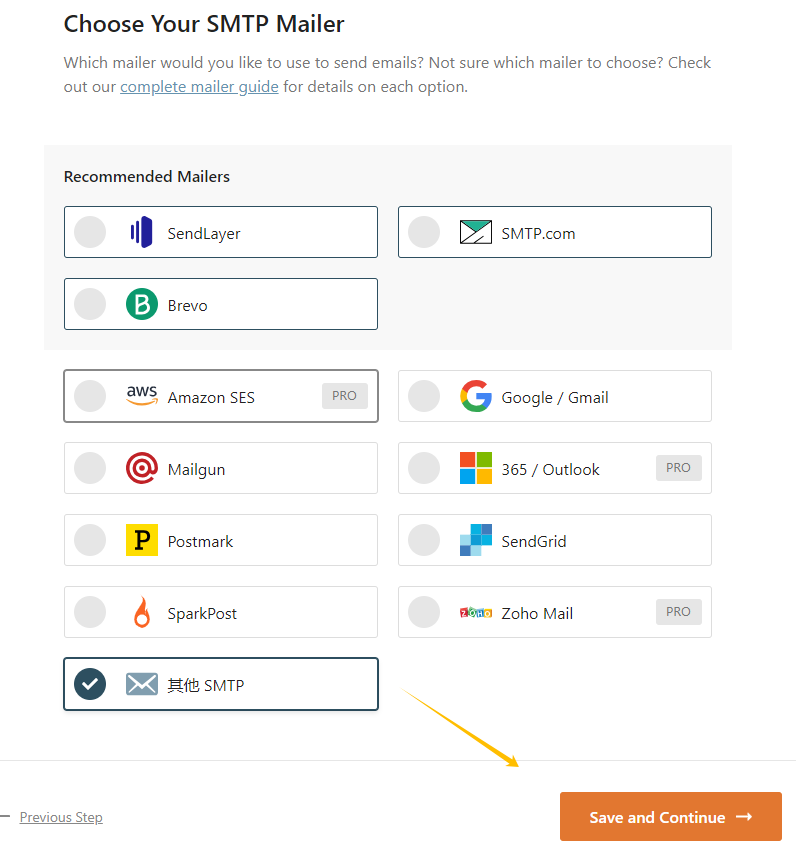Click the green Brevo logo icon
The width and height of the screenshot is (796, 860).
click(x=141, y=304)
